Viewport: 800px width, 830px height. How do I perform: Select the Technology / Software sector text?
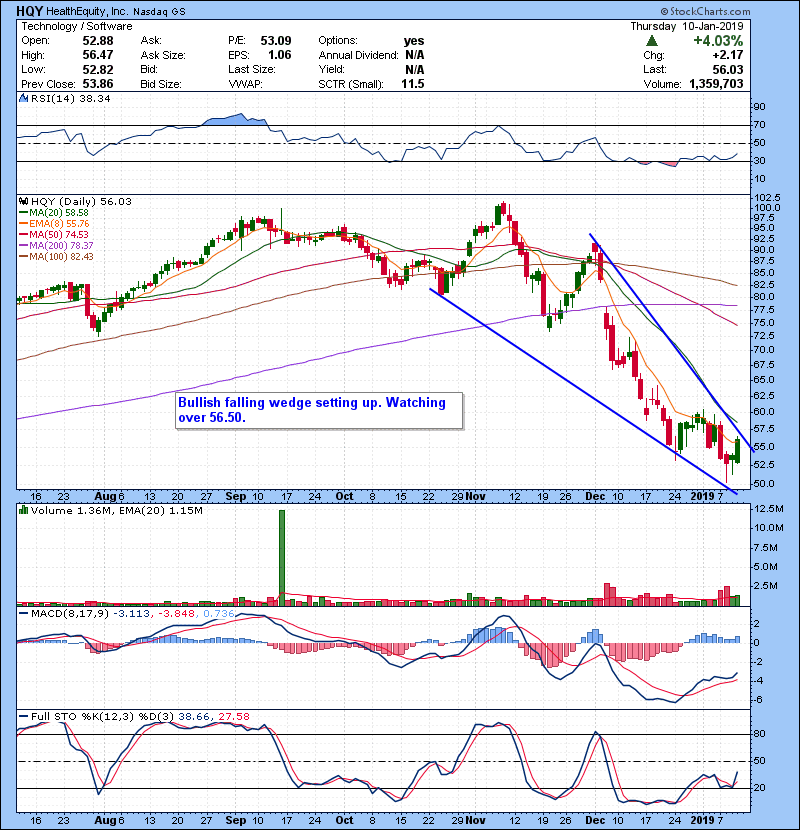[x=77, y=26]
